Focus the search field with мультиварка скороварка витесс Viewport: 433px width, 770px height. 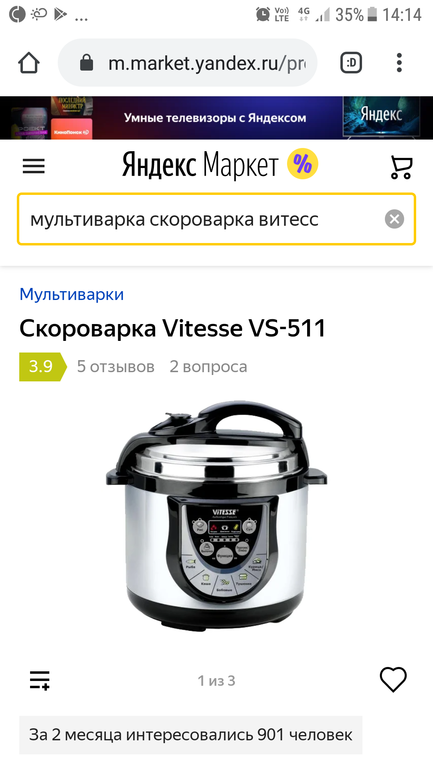(216, 219)
